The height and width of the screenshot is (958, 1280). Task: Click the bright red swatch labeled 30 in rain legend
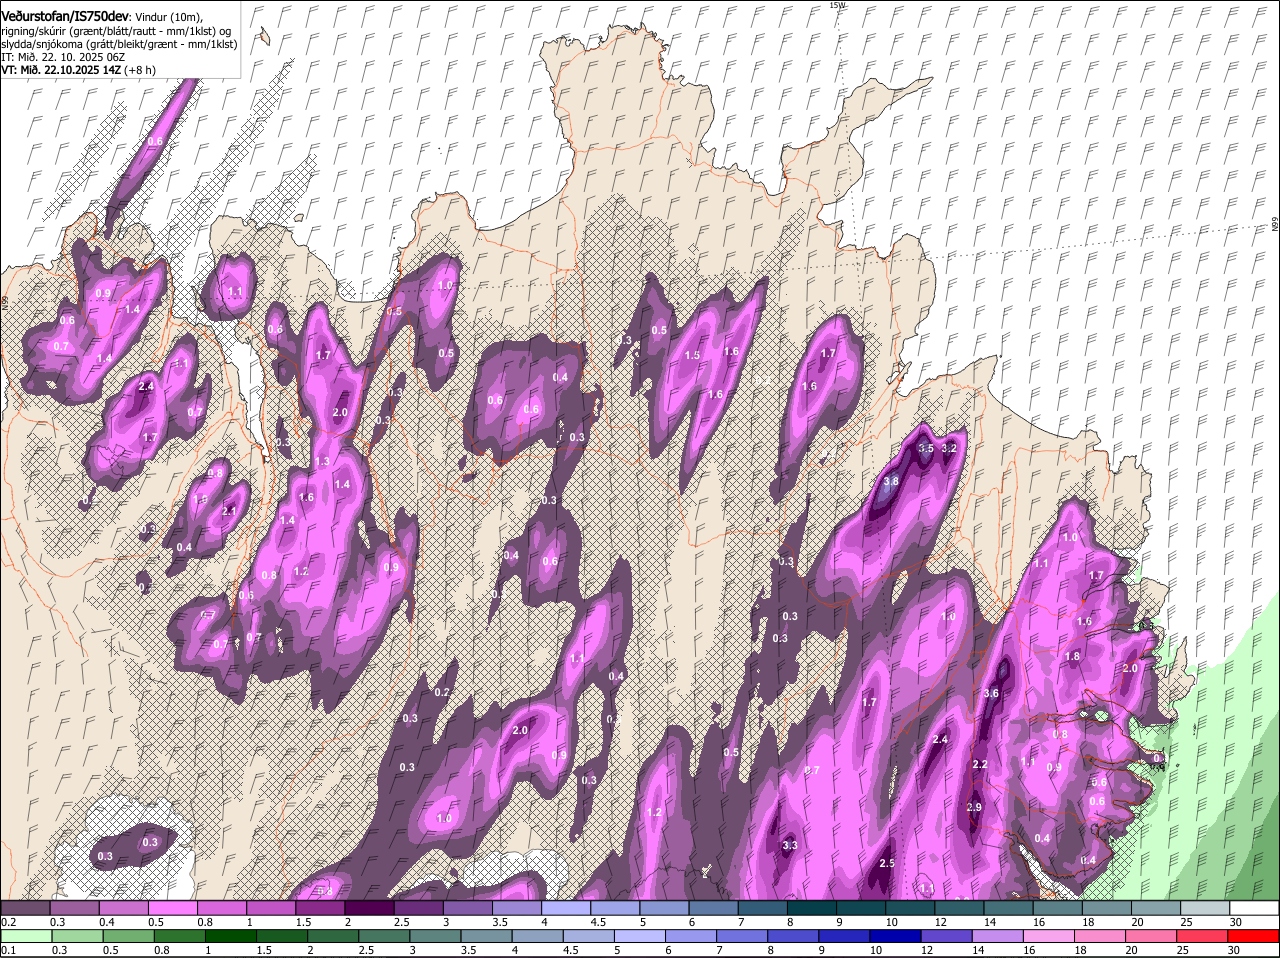tap(1255, 936)
